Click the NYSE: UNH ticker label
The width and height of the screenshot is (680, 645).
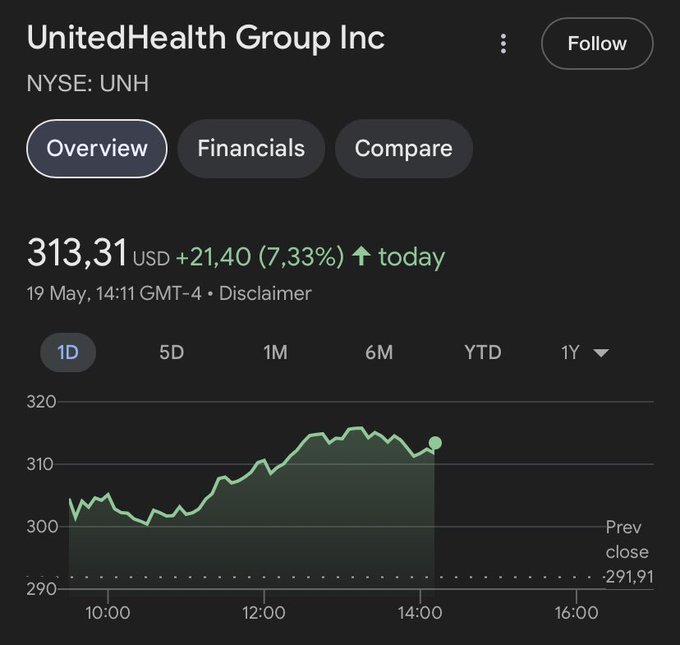(88, 83)
